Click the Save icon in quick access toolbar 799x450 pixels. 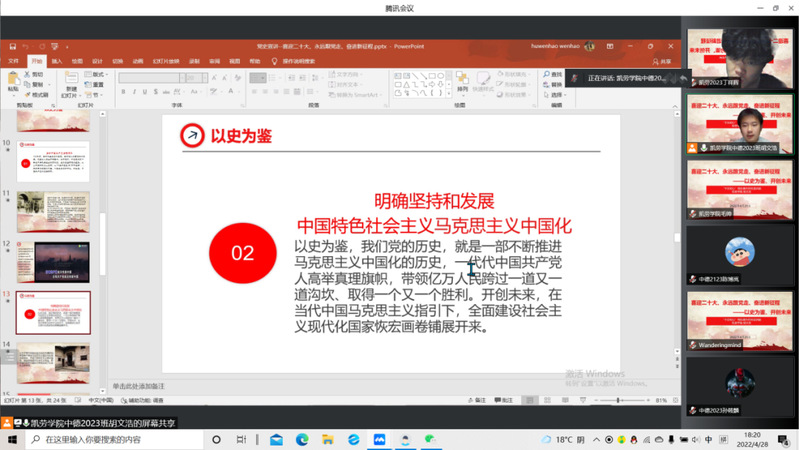(12, 46)
